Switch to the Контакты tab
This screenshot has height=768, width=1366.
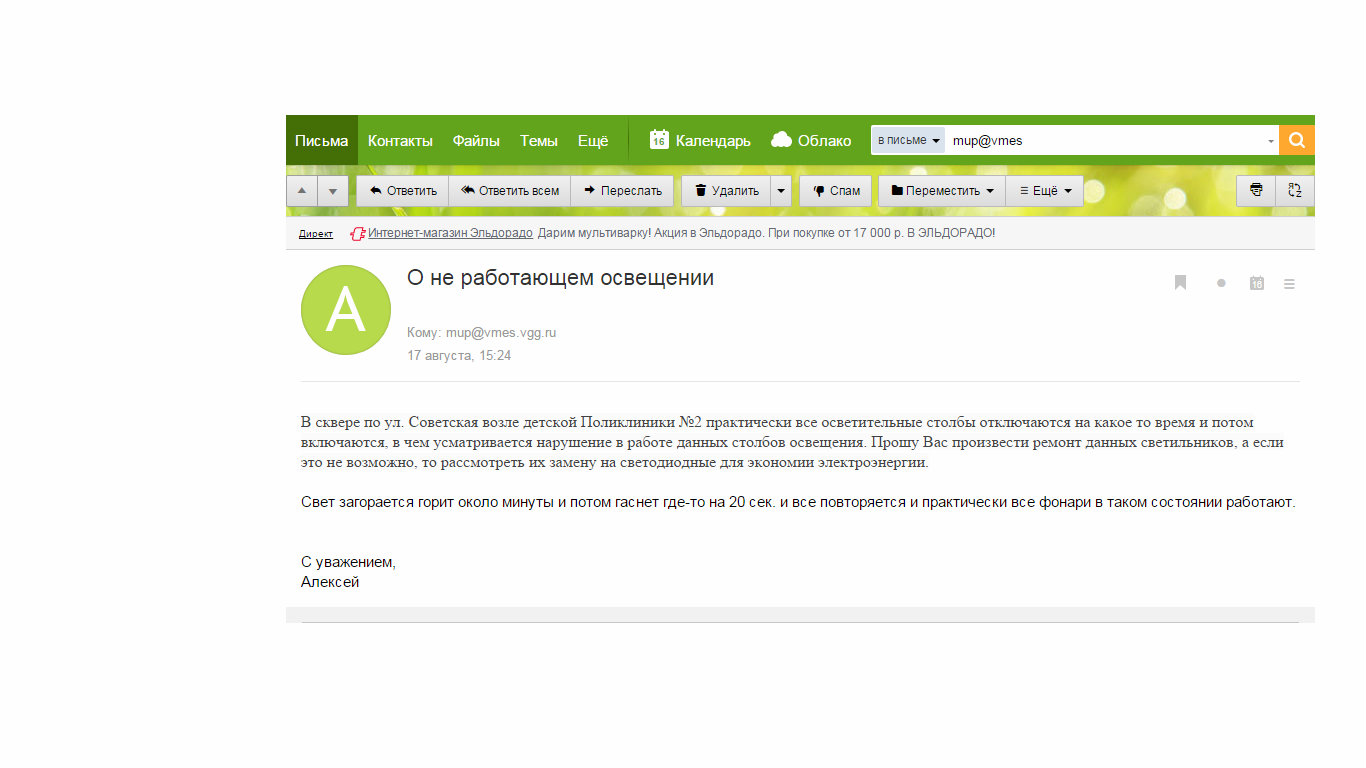pyautogui.click(x=400, y=141)
